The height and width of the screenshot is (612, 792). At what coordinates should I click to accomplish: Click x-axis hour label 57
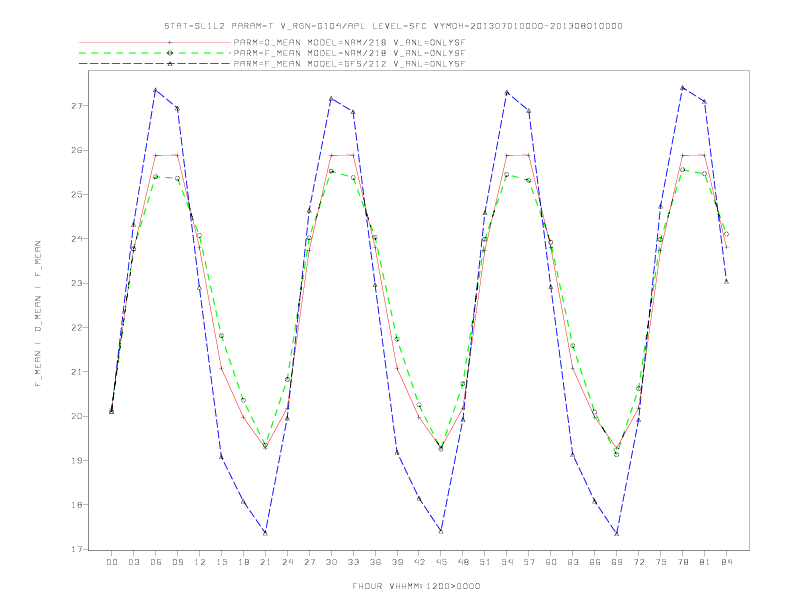point(529,562)
